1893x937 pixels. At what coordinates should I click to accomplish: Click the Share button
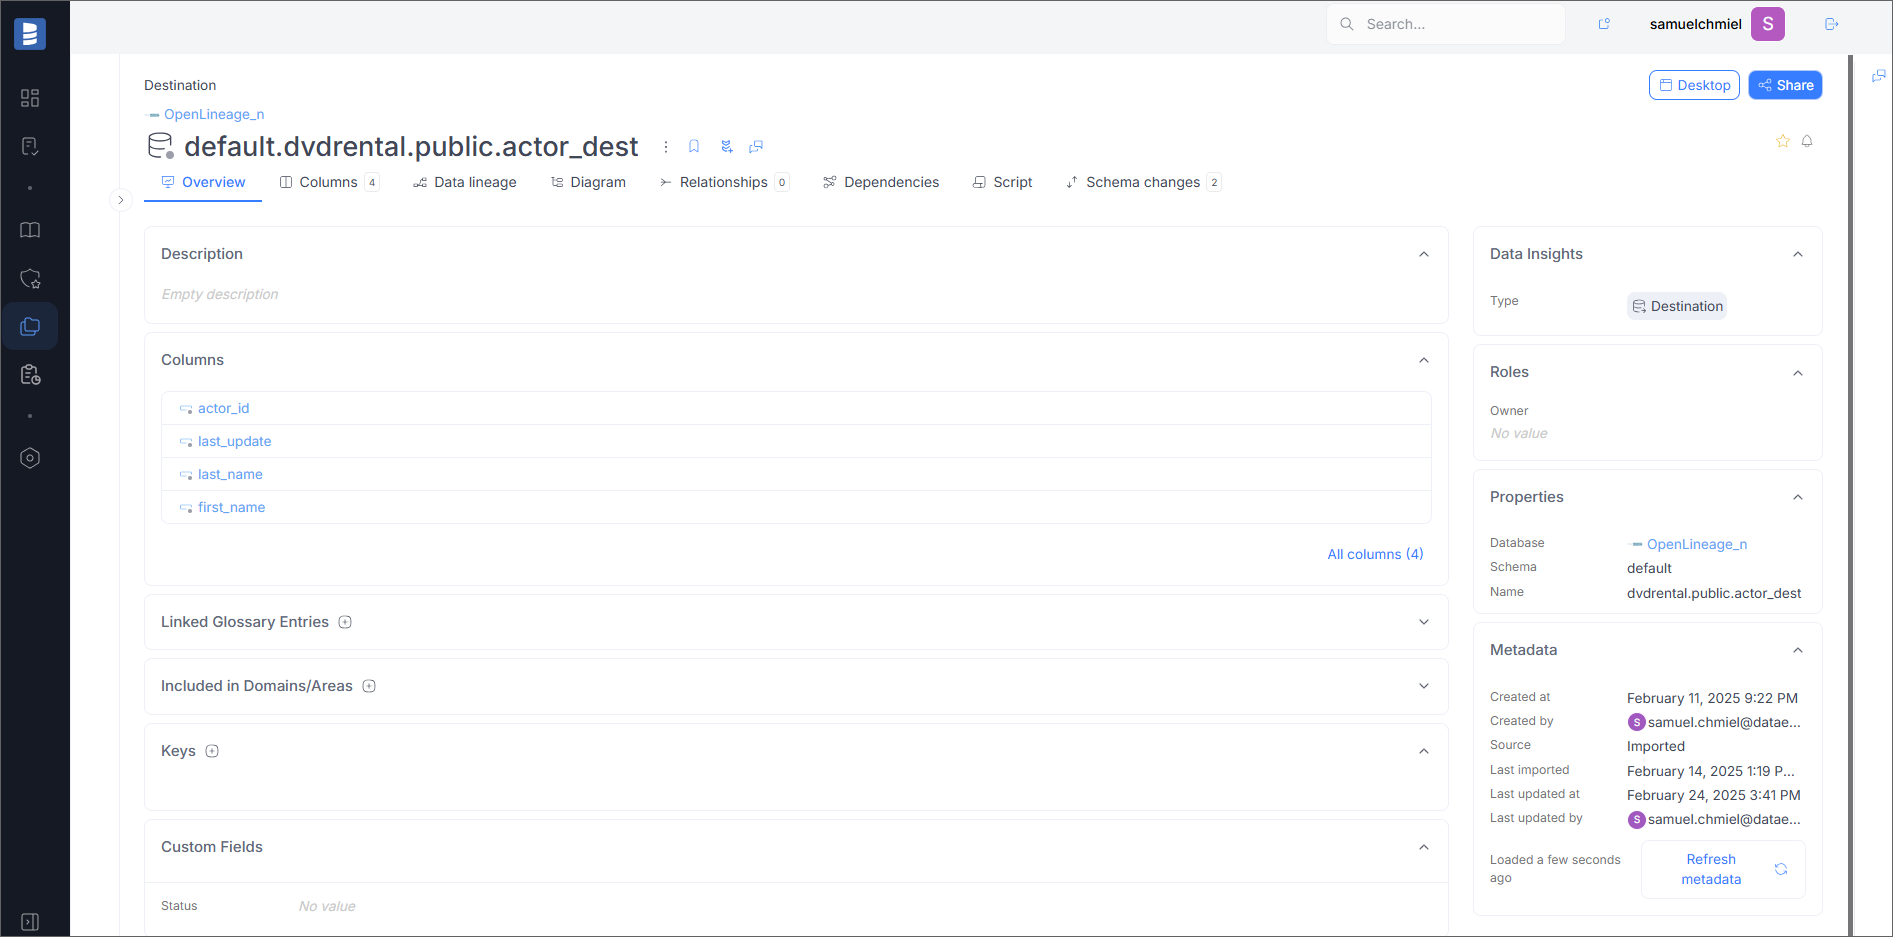click(1785, 85)
